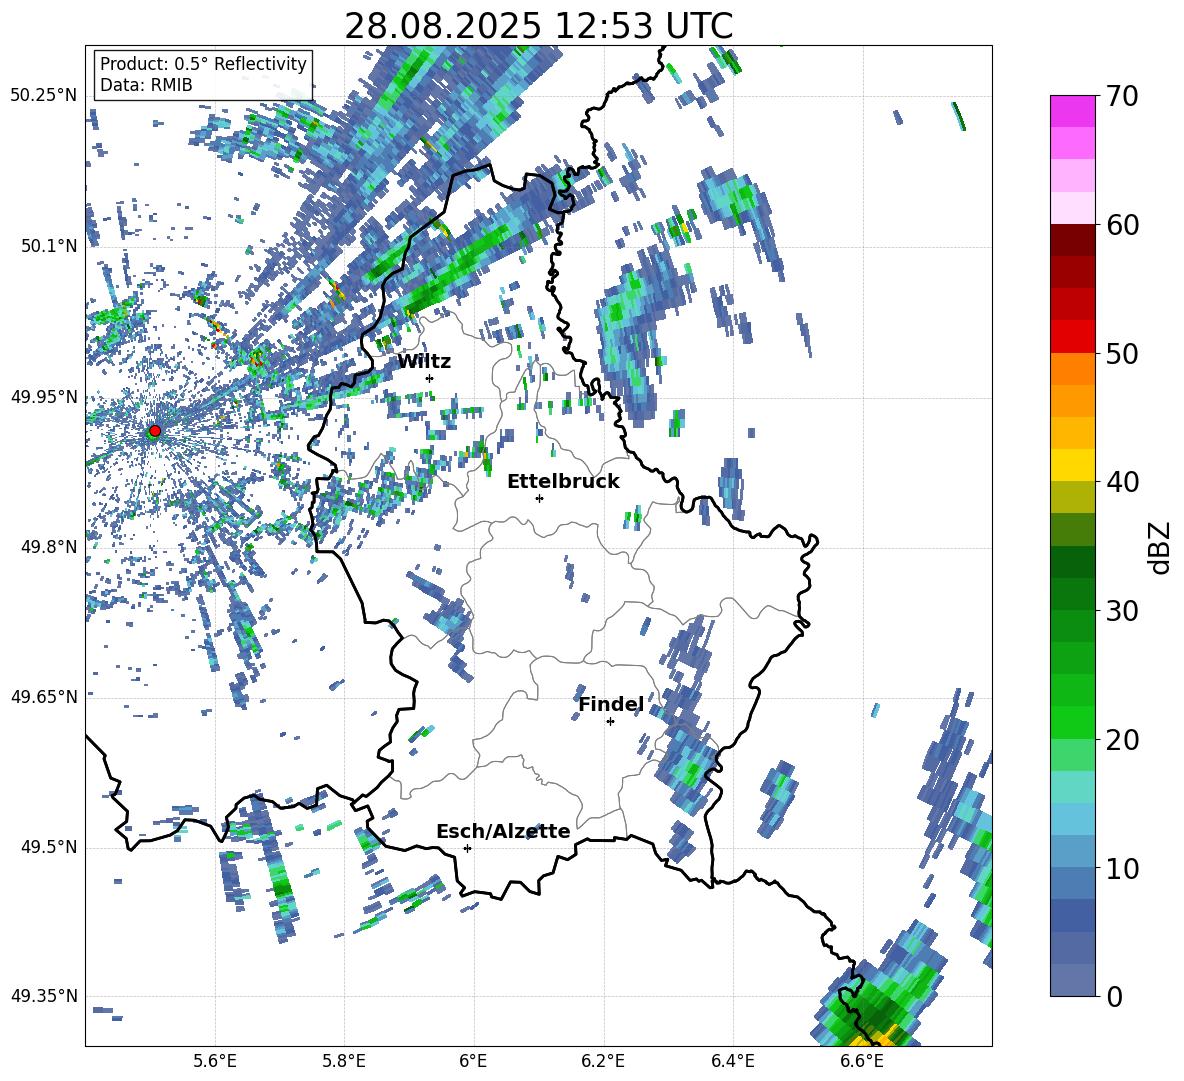Click the 40 colorbar tick label
Viewport: 1184px width, 1081px height.
[x=1122, y=482]
